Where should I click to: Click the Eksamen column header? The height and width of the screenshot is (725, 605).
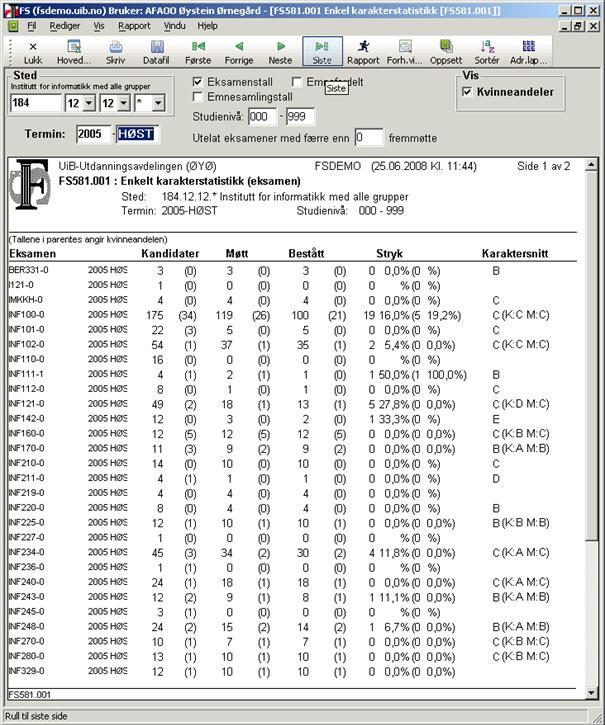coord(32,253)
